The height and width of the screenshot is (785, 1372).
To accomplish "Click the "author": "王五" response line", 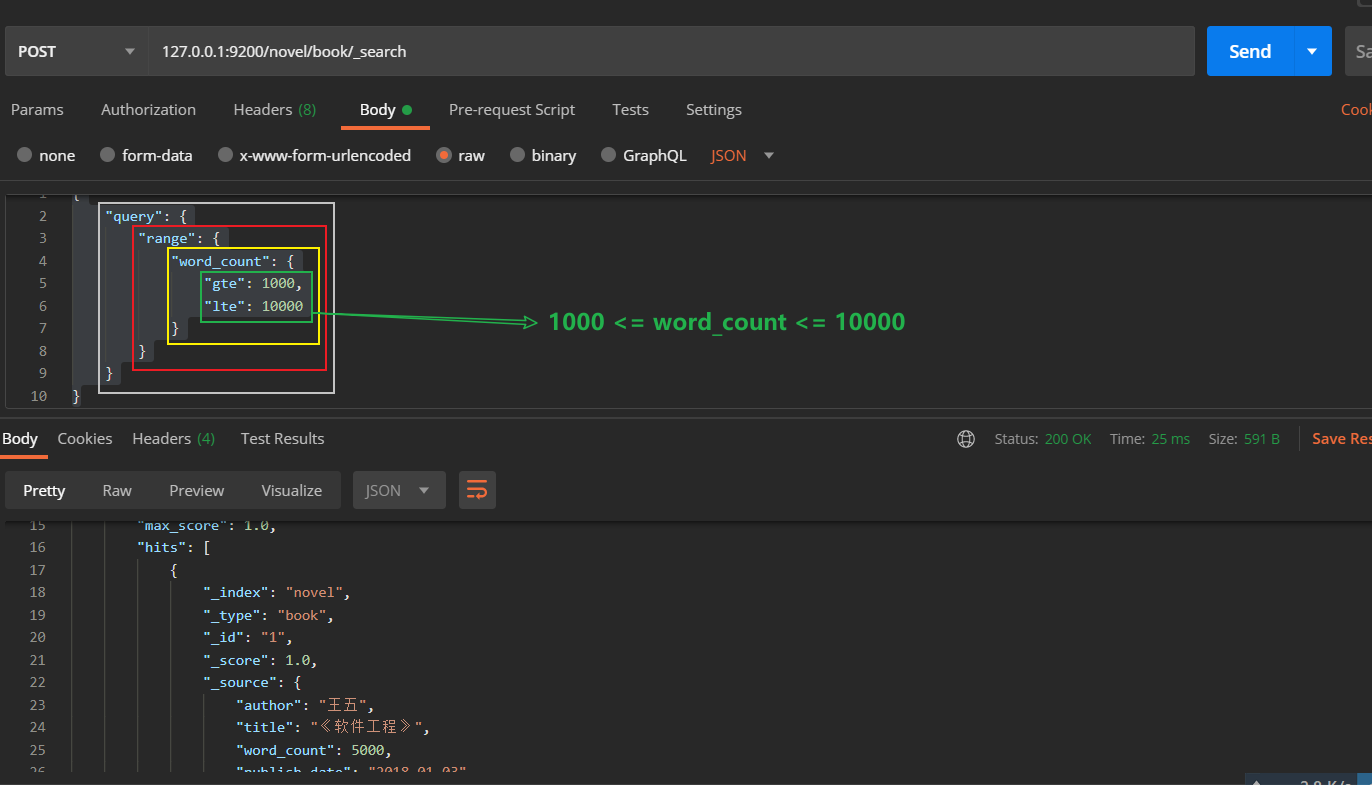I will tap(305, 705).
